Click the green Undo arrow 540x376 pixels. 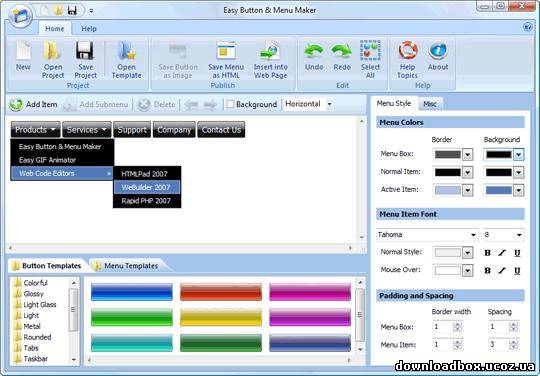pyautogui.click(x=314, y=51)
